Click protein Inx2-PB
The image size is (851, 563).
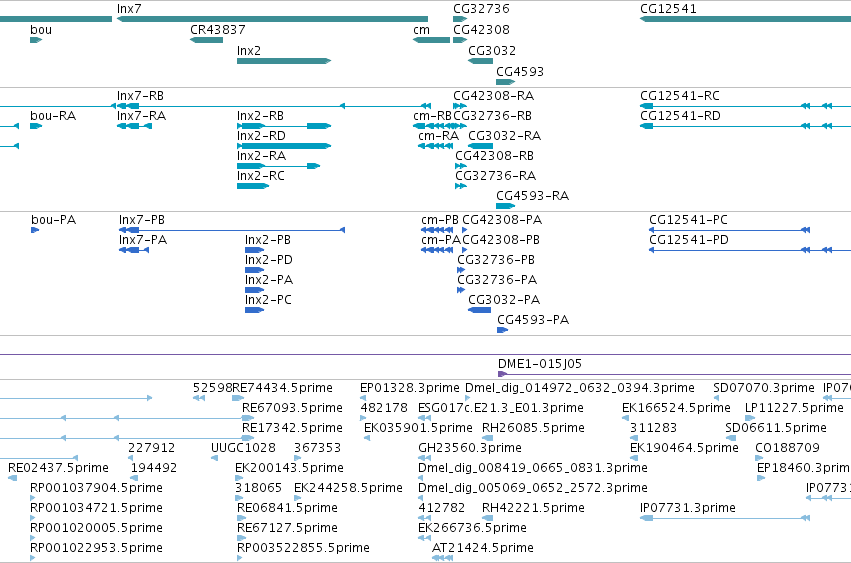[x=268, y=240]
